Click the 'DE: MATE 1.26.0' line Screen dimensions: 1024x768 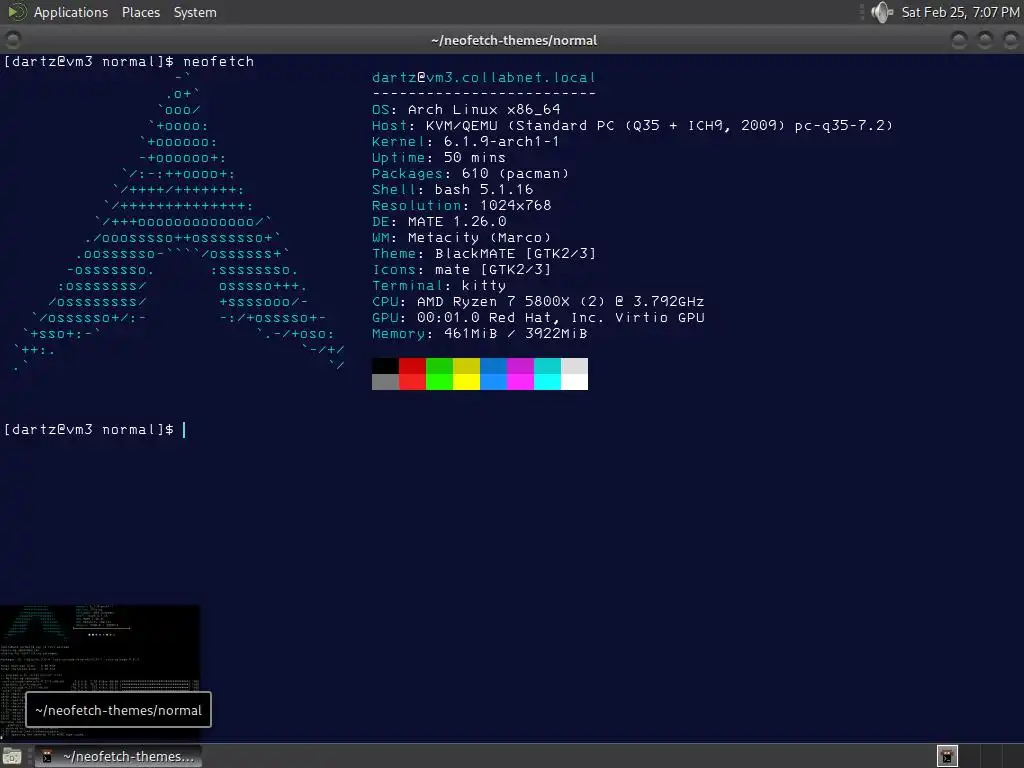click(439, 221)
